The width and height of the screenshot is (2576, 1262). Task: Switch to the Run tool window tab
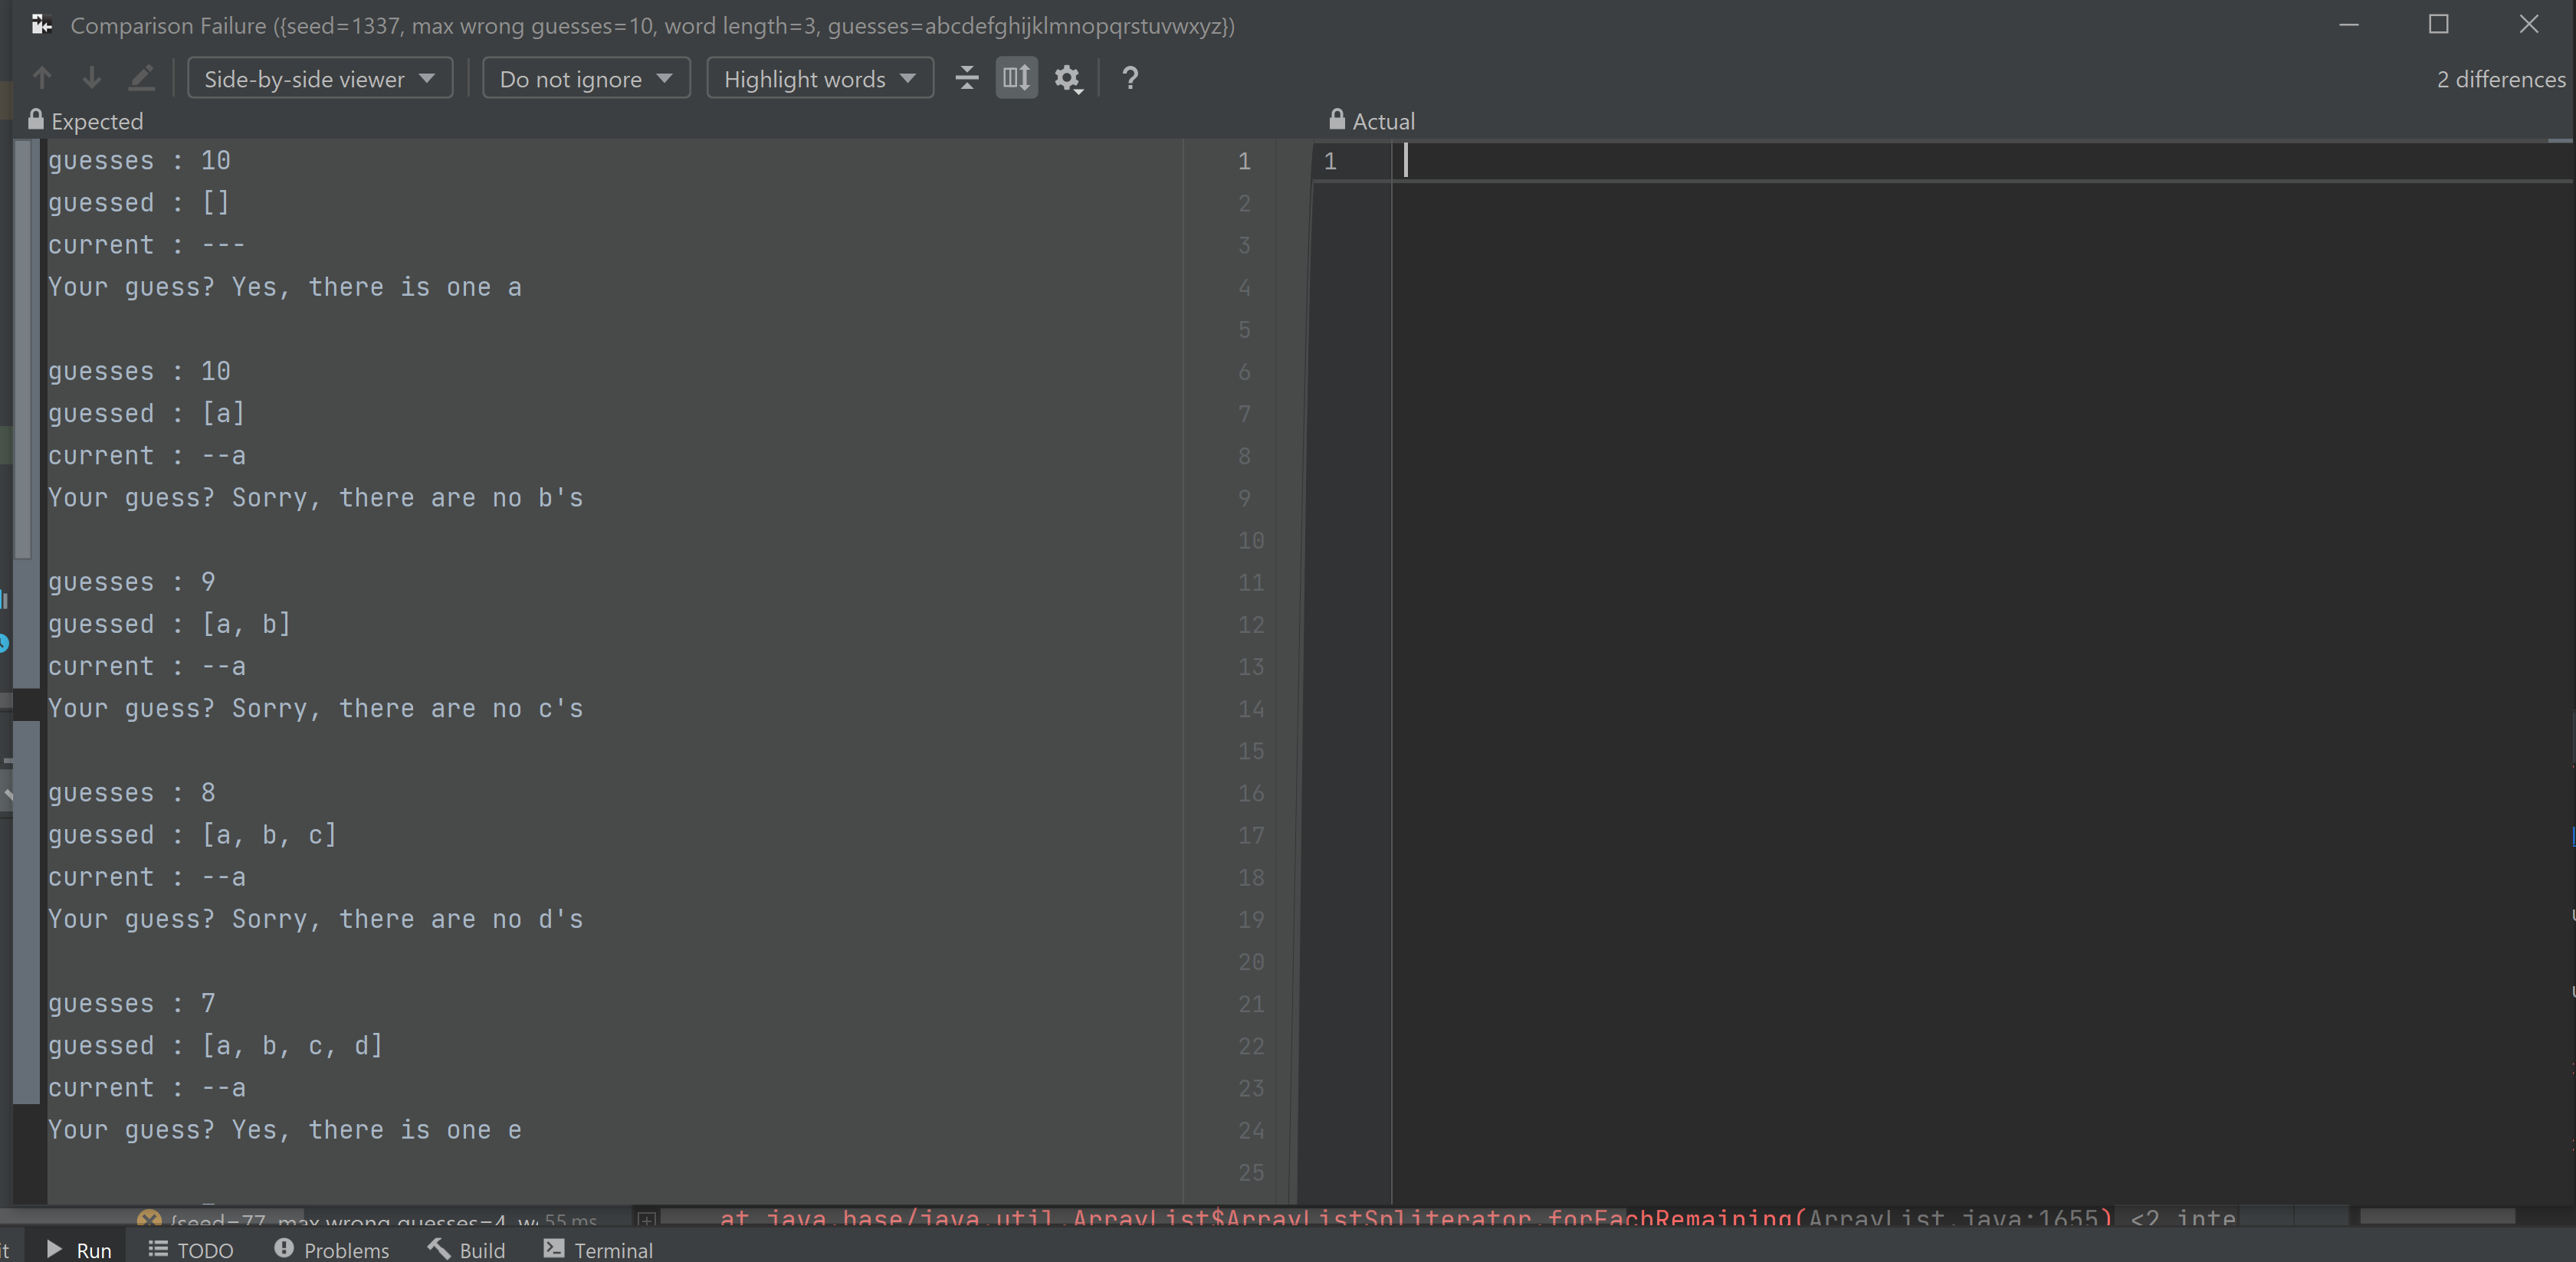[80, 1250]
